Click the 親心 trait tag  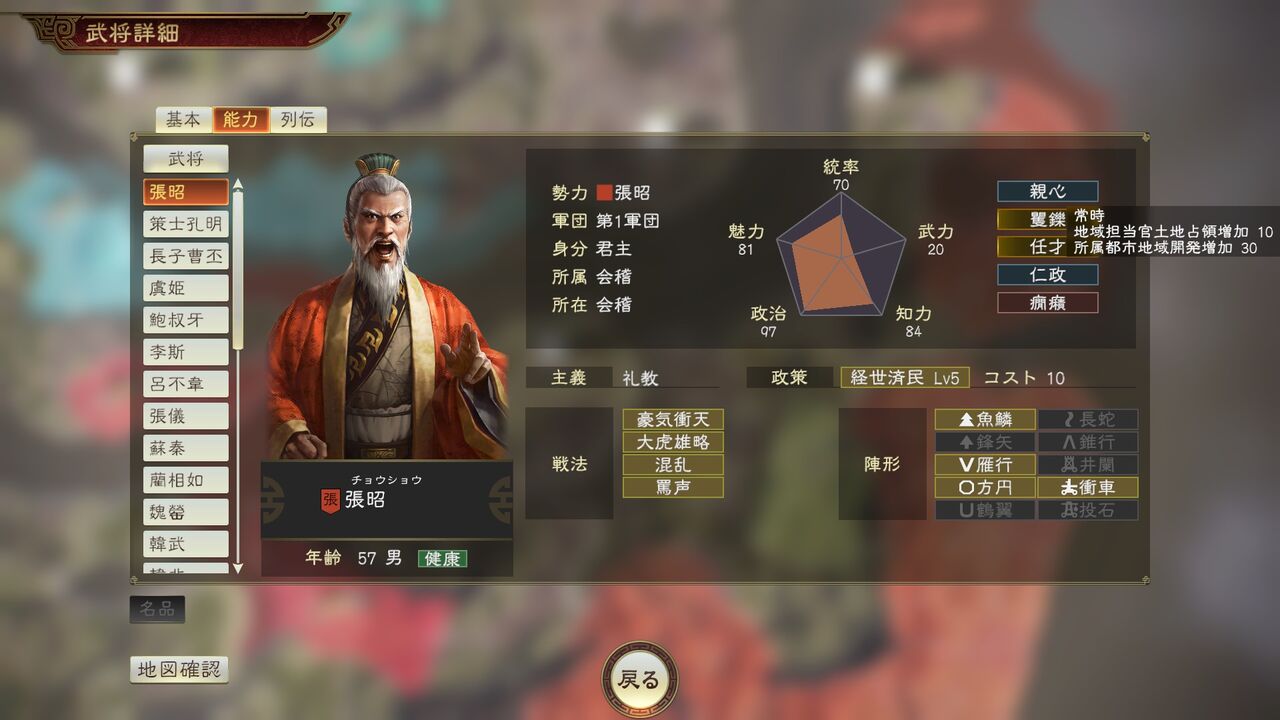coord(1048,191)
